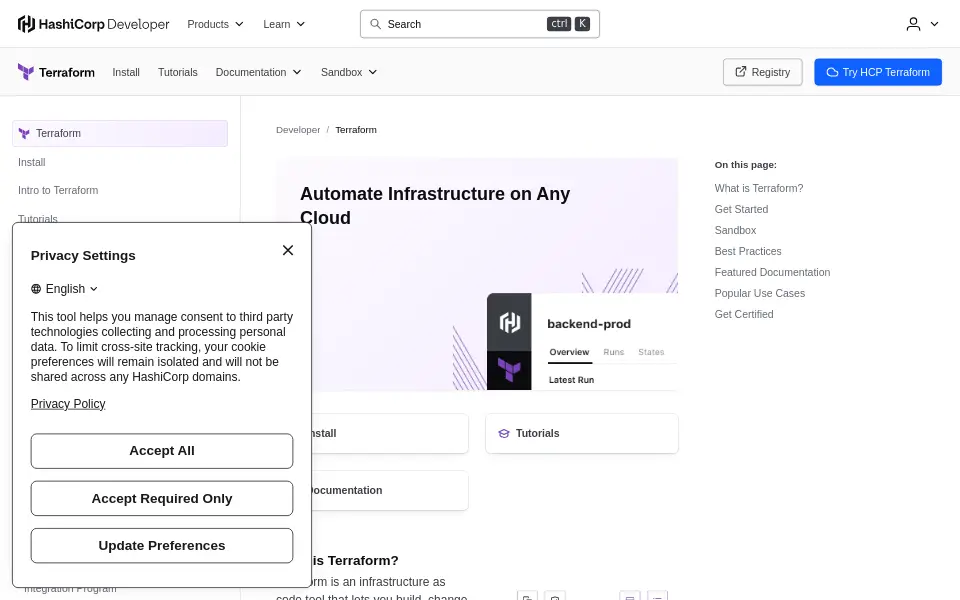Open the Learn dropdown menu
Screen dimensions: 960x600
click(284, 24)
